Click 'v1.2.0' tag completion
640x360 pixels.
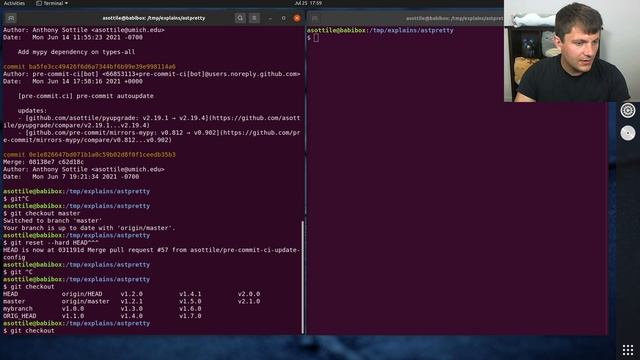pos(131,294)
